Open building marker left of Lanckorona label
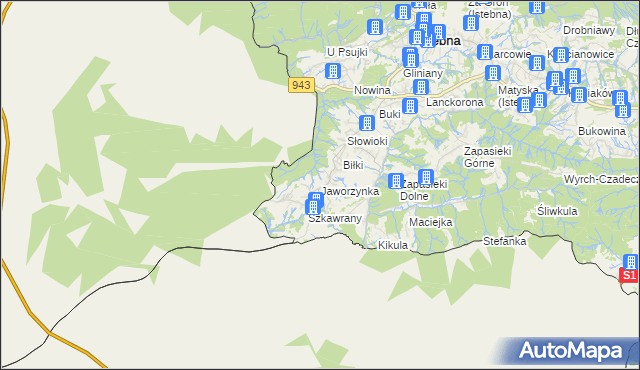 tap(410, 106)
